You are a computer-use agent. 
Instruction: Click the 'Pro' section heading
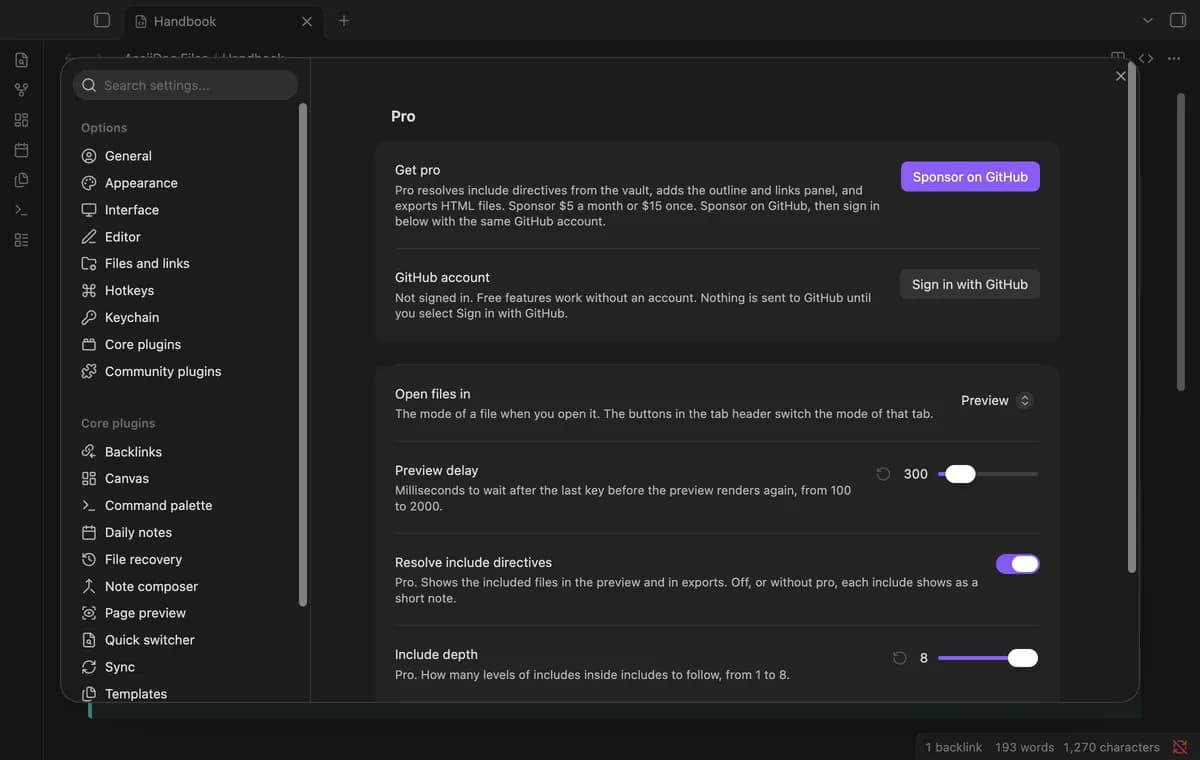click(x=403, y=116)
